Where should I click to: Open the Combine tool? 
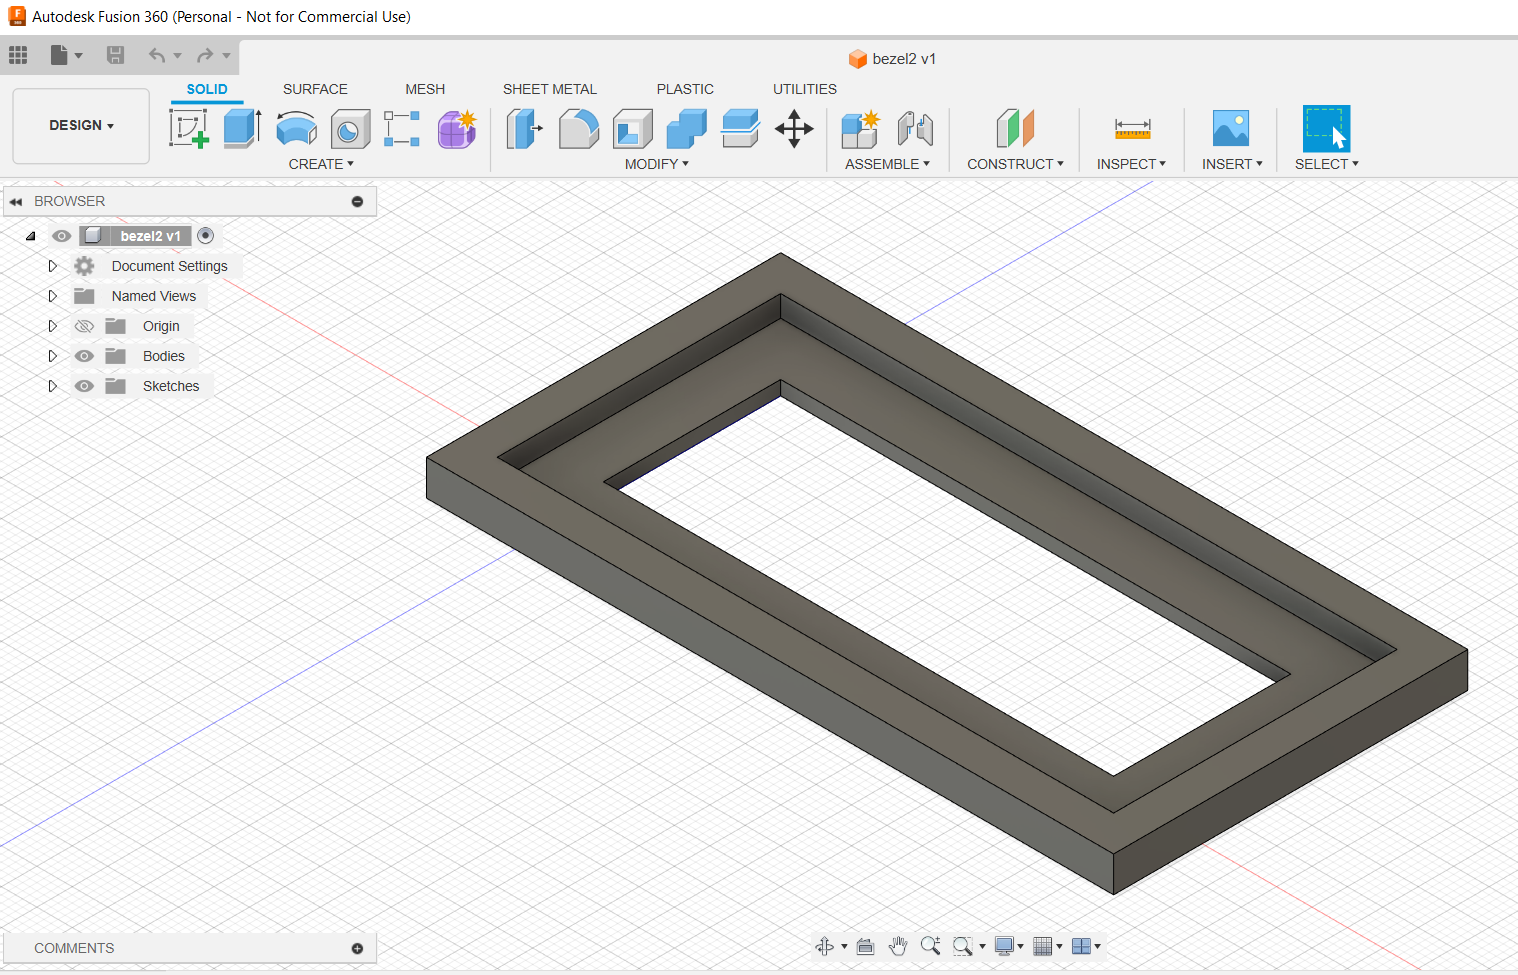[686, 129]
